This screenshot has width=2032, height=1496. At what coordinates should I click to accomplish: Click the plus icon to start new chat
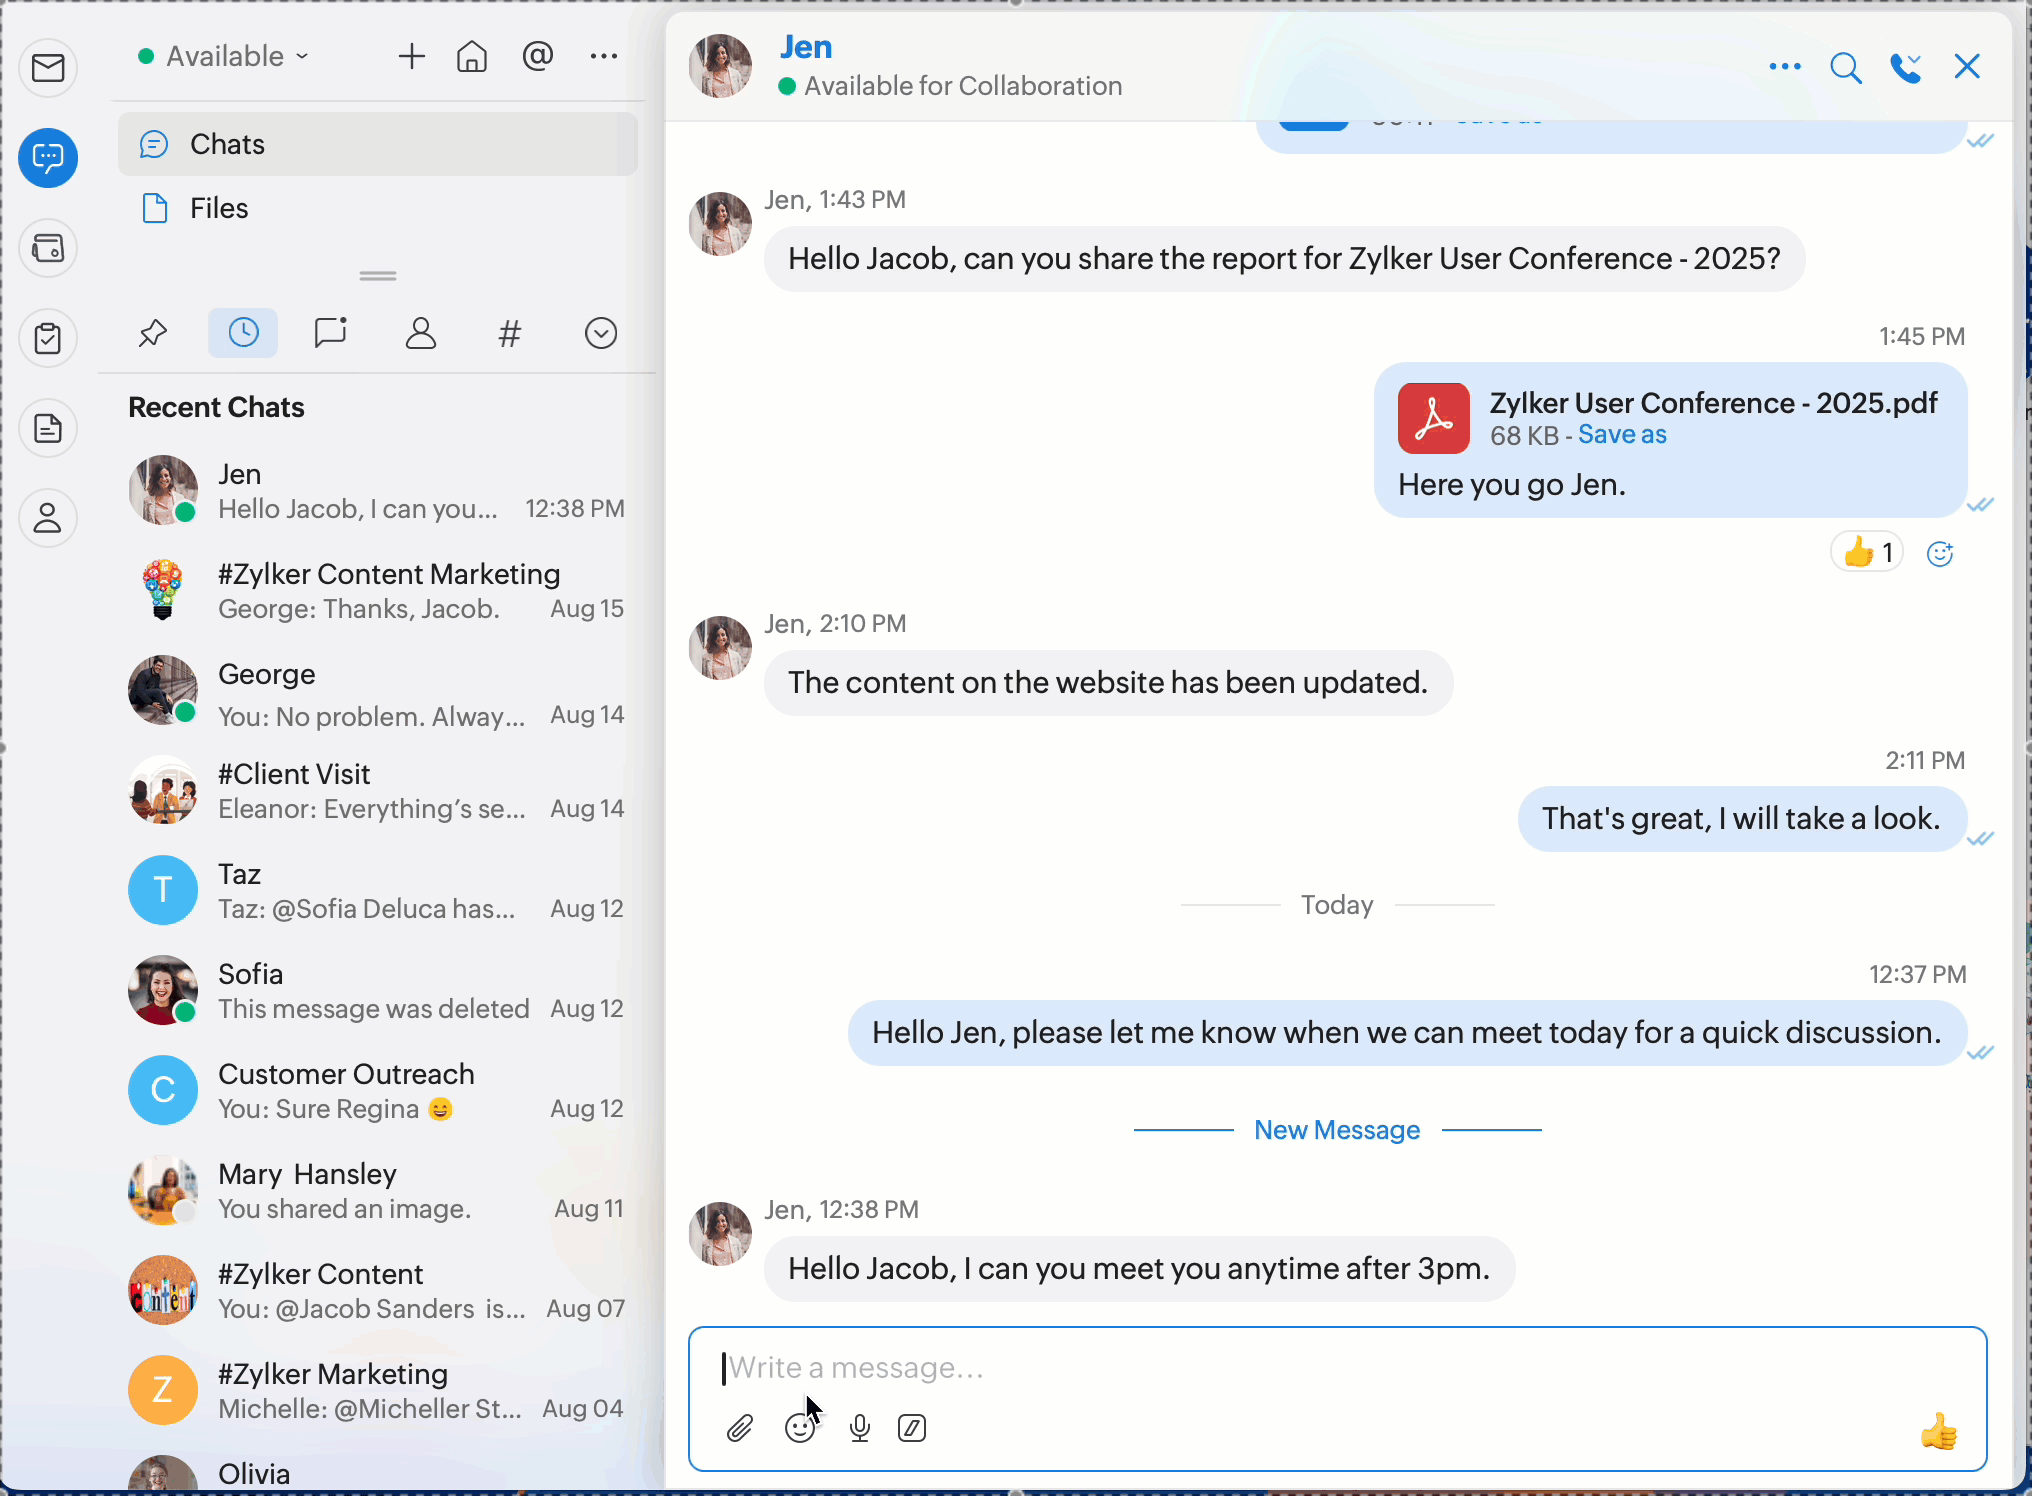coord(411,57)
